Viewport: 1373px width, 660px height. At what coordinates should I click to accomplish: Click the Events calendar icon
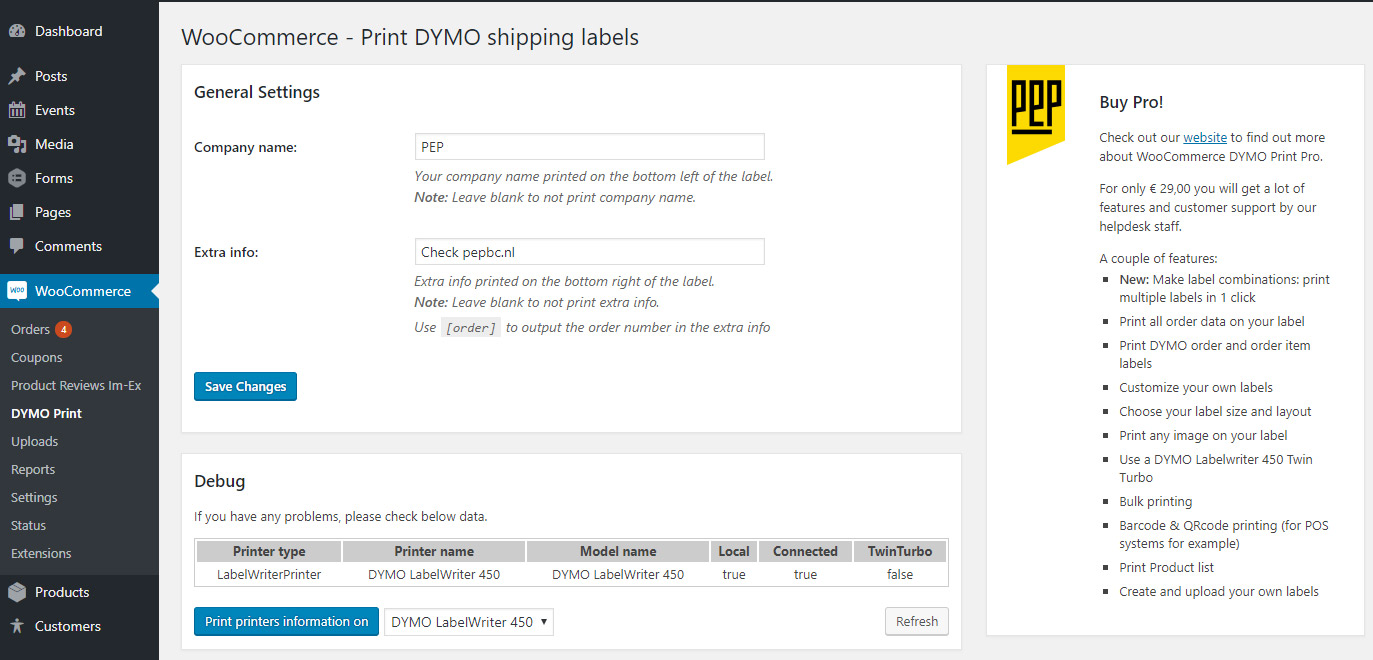[x=17, y=110]
